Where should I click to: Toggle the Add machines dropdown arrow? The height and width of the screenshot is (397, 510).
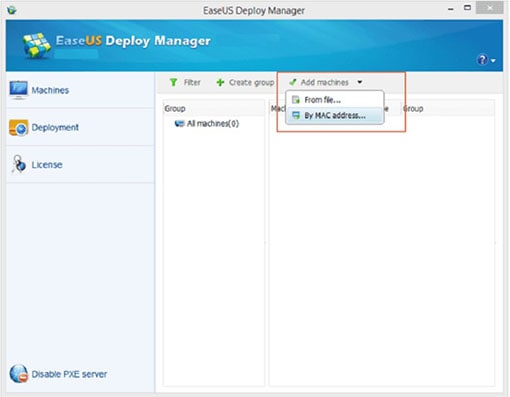click(360, 82)
